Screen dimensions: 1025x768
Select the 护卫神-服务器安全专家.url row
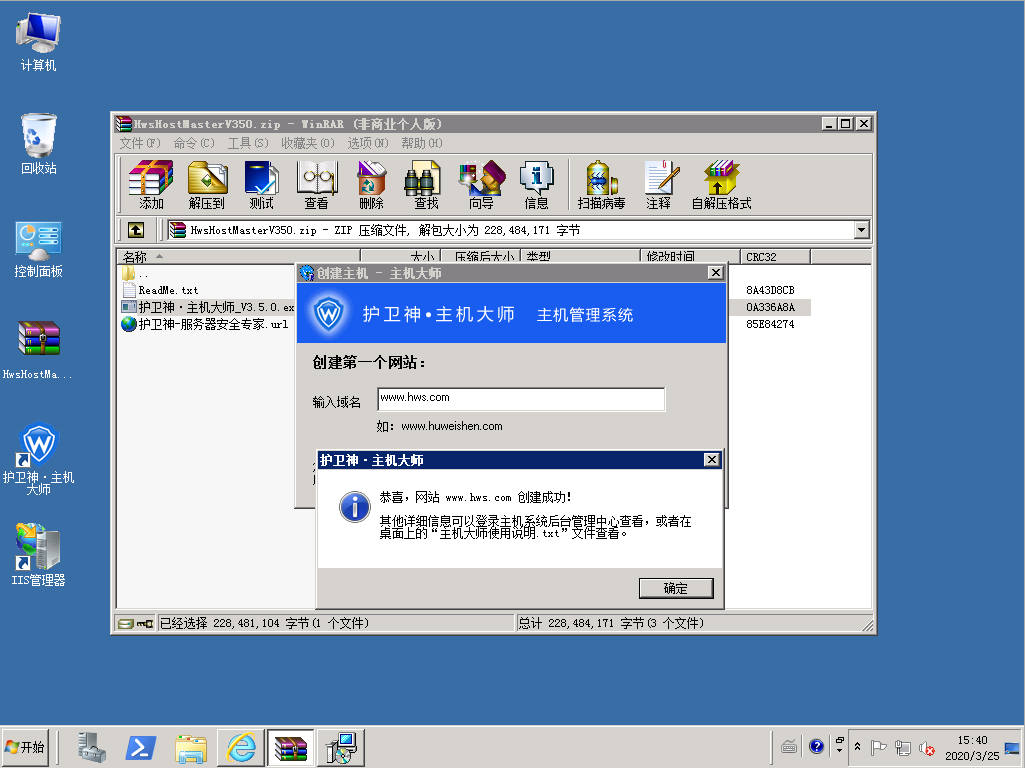[x=205, y=324]
